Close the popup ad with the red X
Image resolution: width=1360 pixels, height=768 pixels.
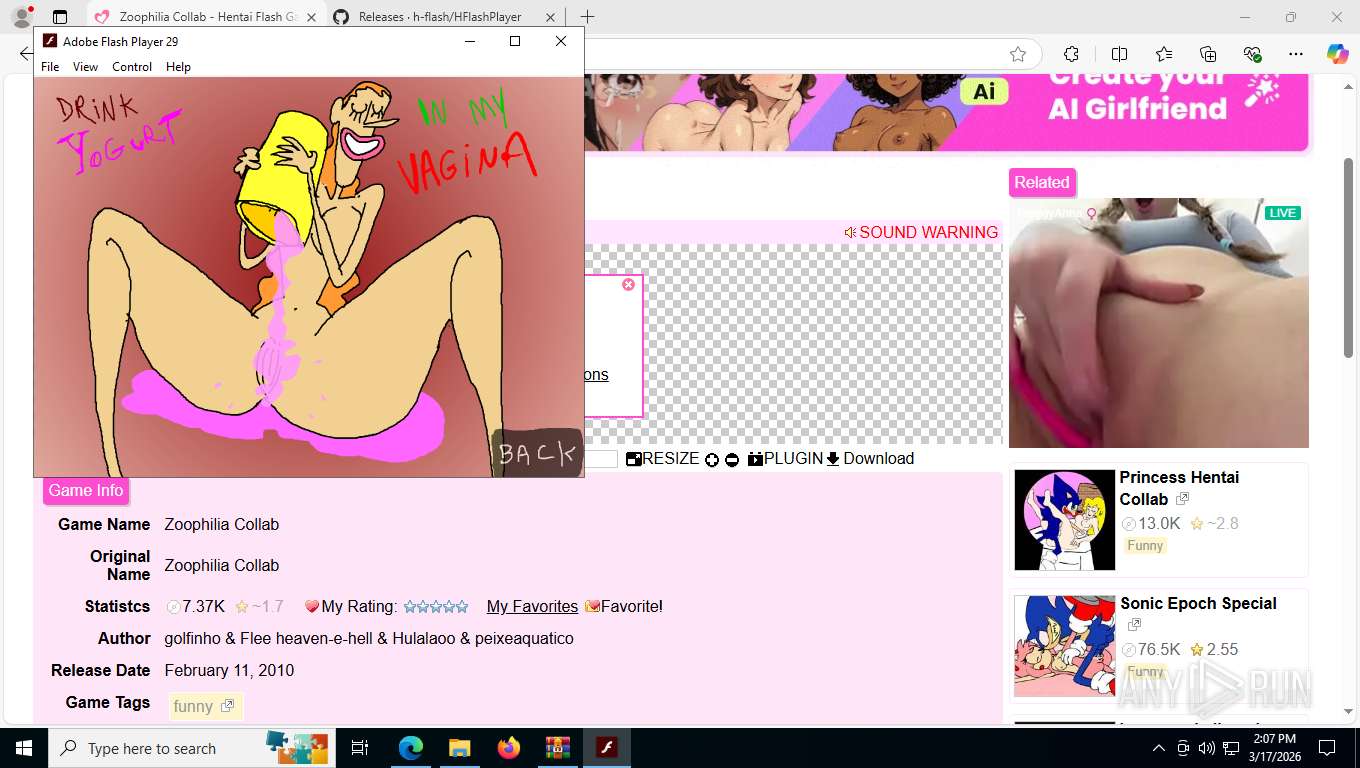[628, 285]
